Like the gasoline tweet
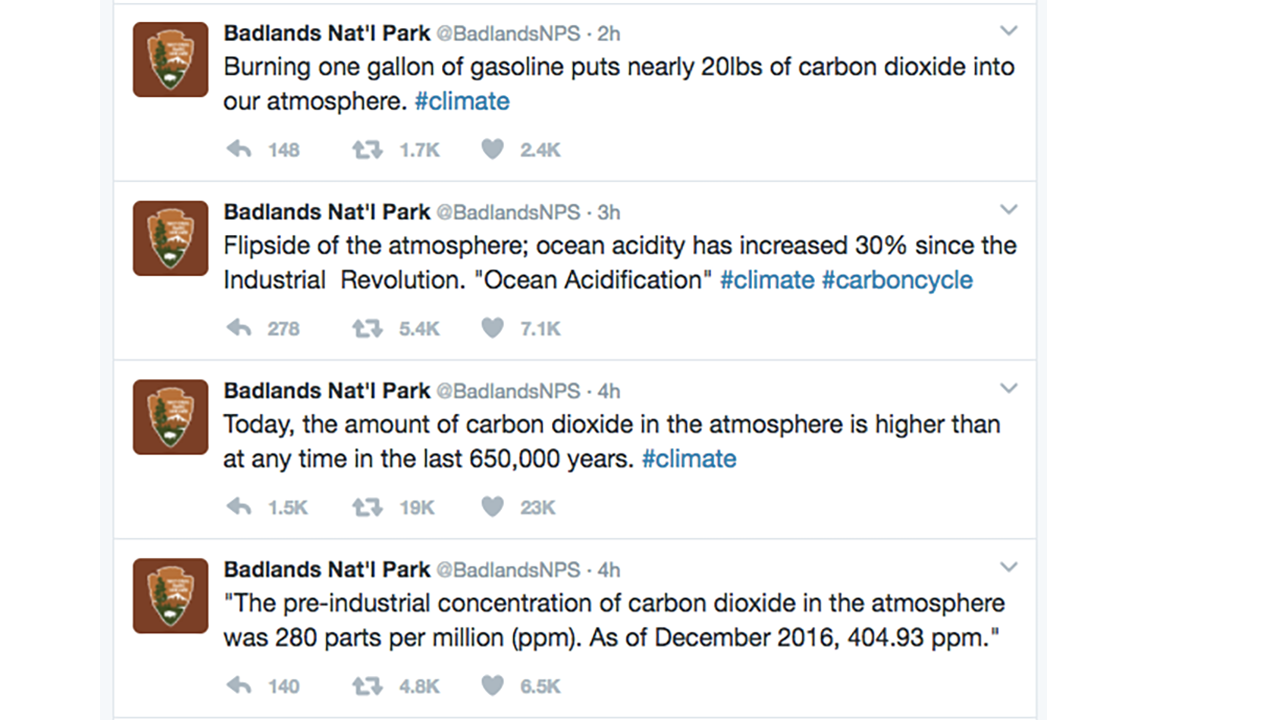This screenshot has width=1280, height=720. click(x=492, y=149)
